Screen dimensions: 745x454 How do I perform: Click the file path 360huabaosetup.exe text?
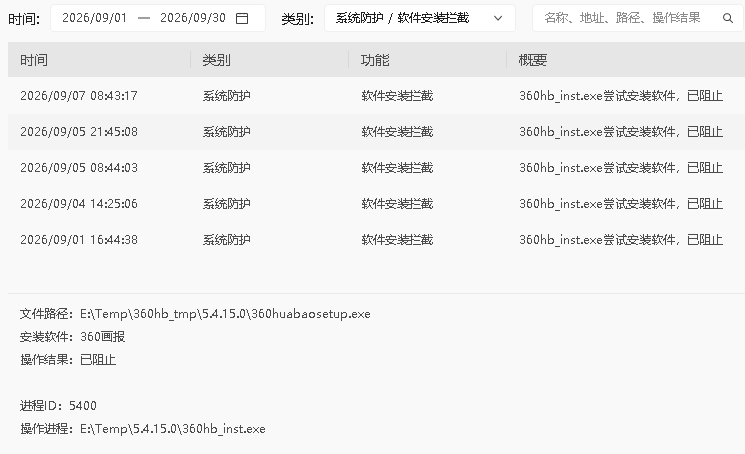pos(225,314)
